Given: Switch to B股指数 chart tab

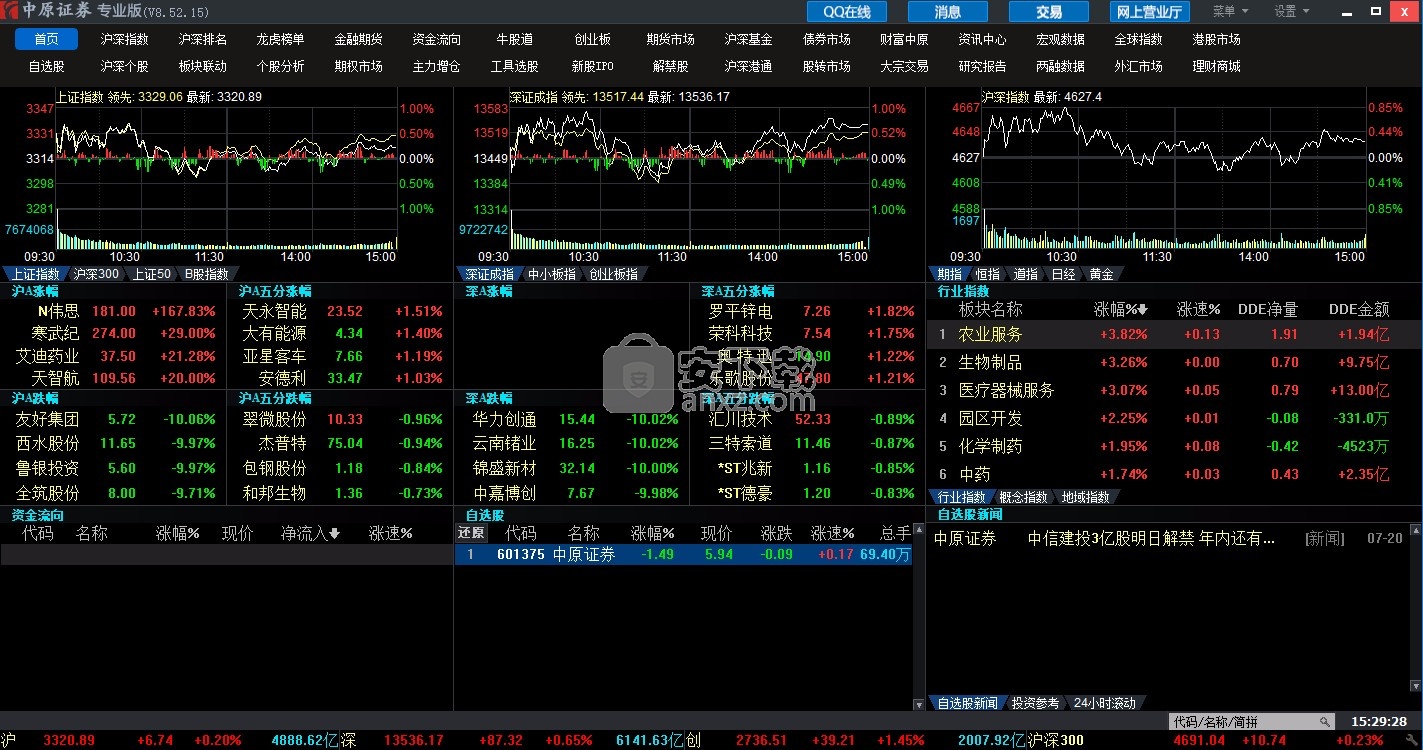Looking at the screenshot, I should coord(207,274).
